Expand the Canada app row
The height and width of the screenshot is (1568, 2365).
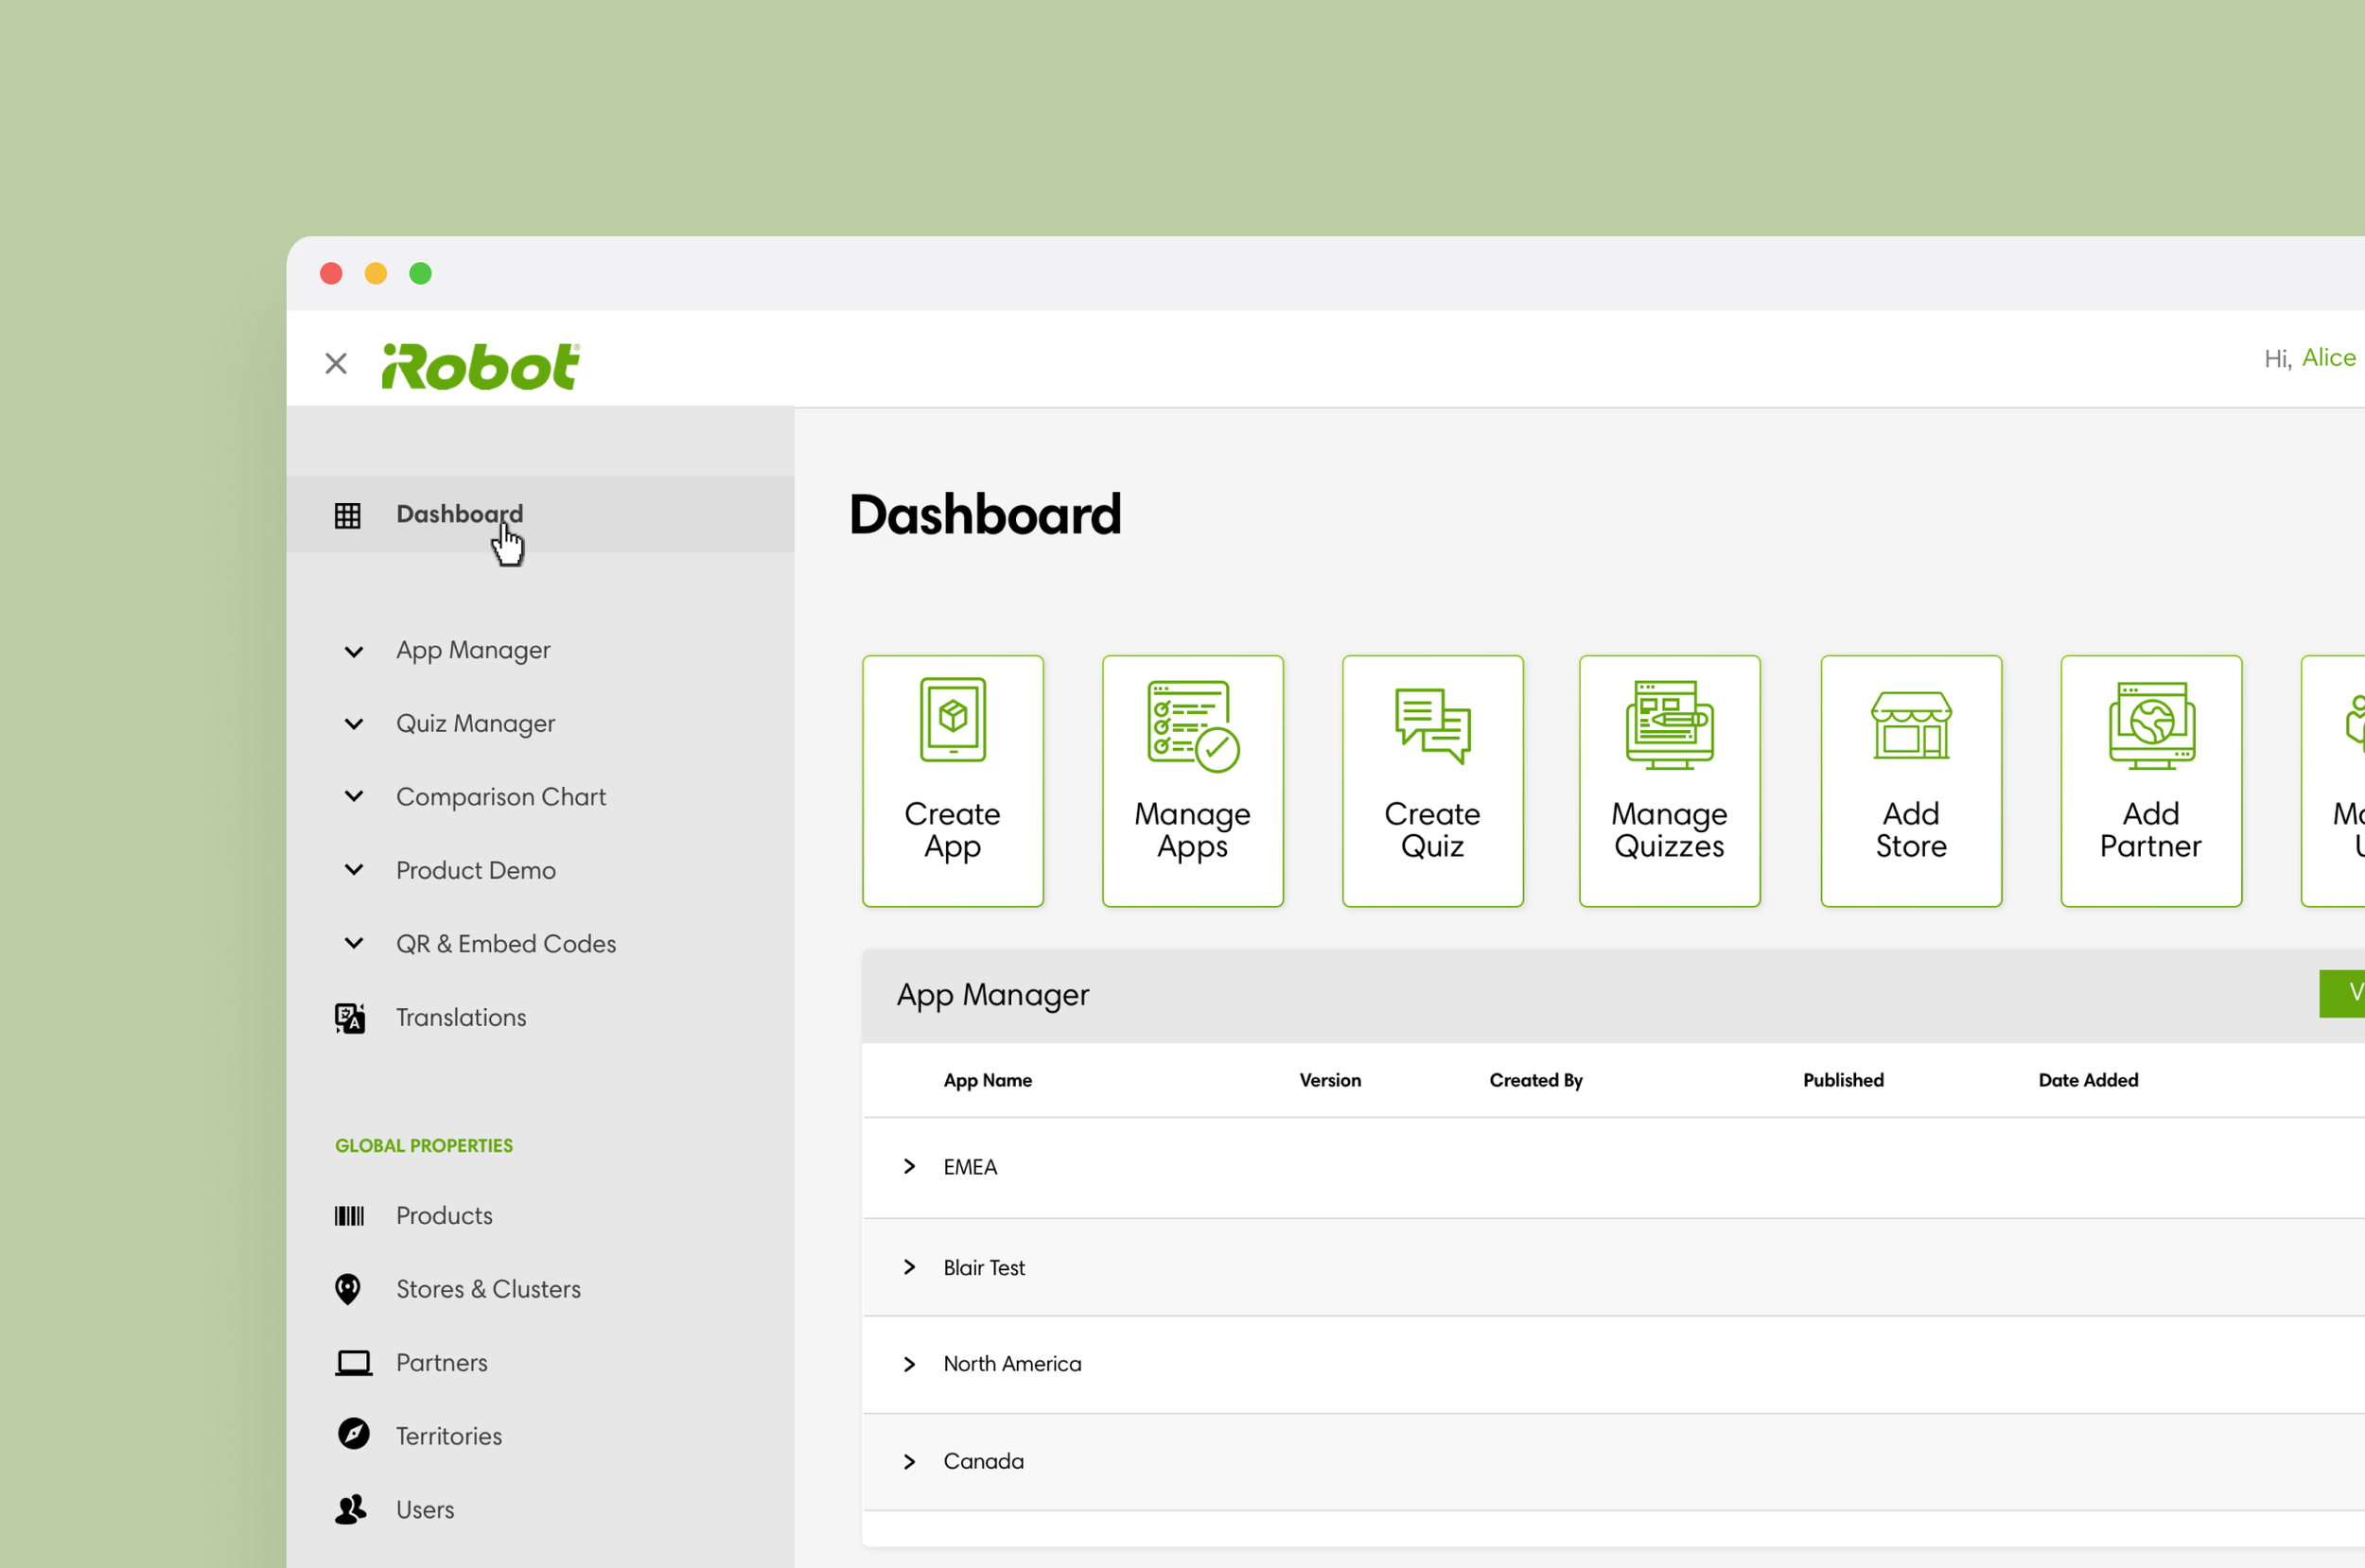coord(909,1461)
